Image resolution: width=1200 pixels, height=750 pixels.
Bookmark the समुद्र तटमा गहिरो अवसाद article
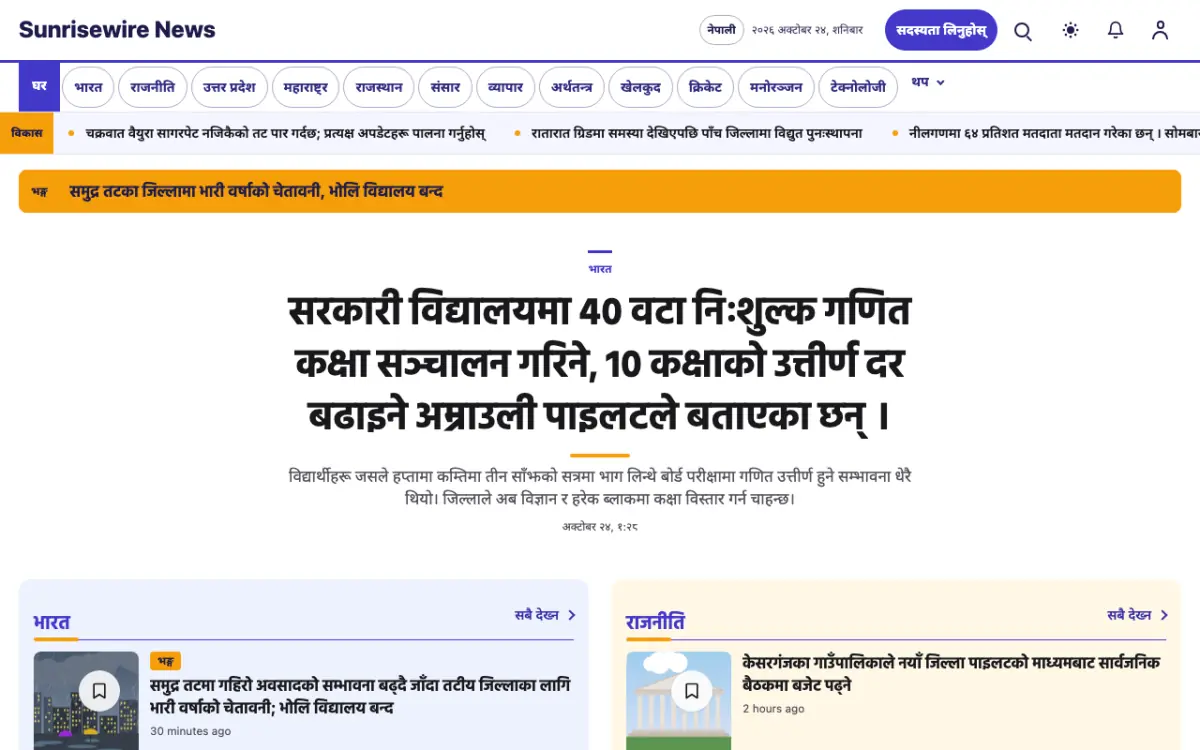(99, 691)
